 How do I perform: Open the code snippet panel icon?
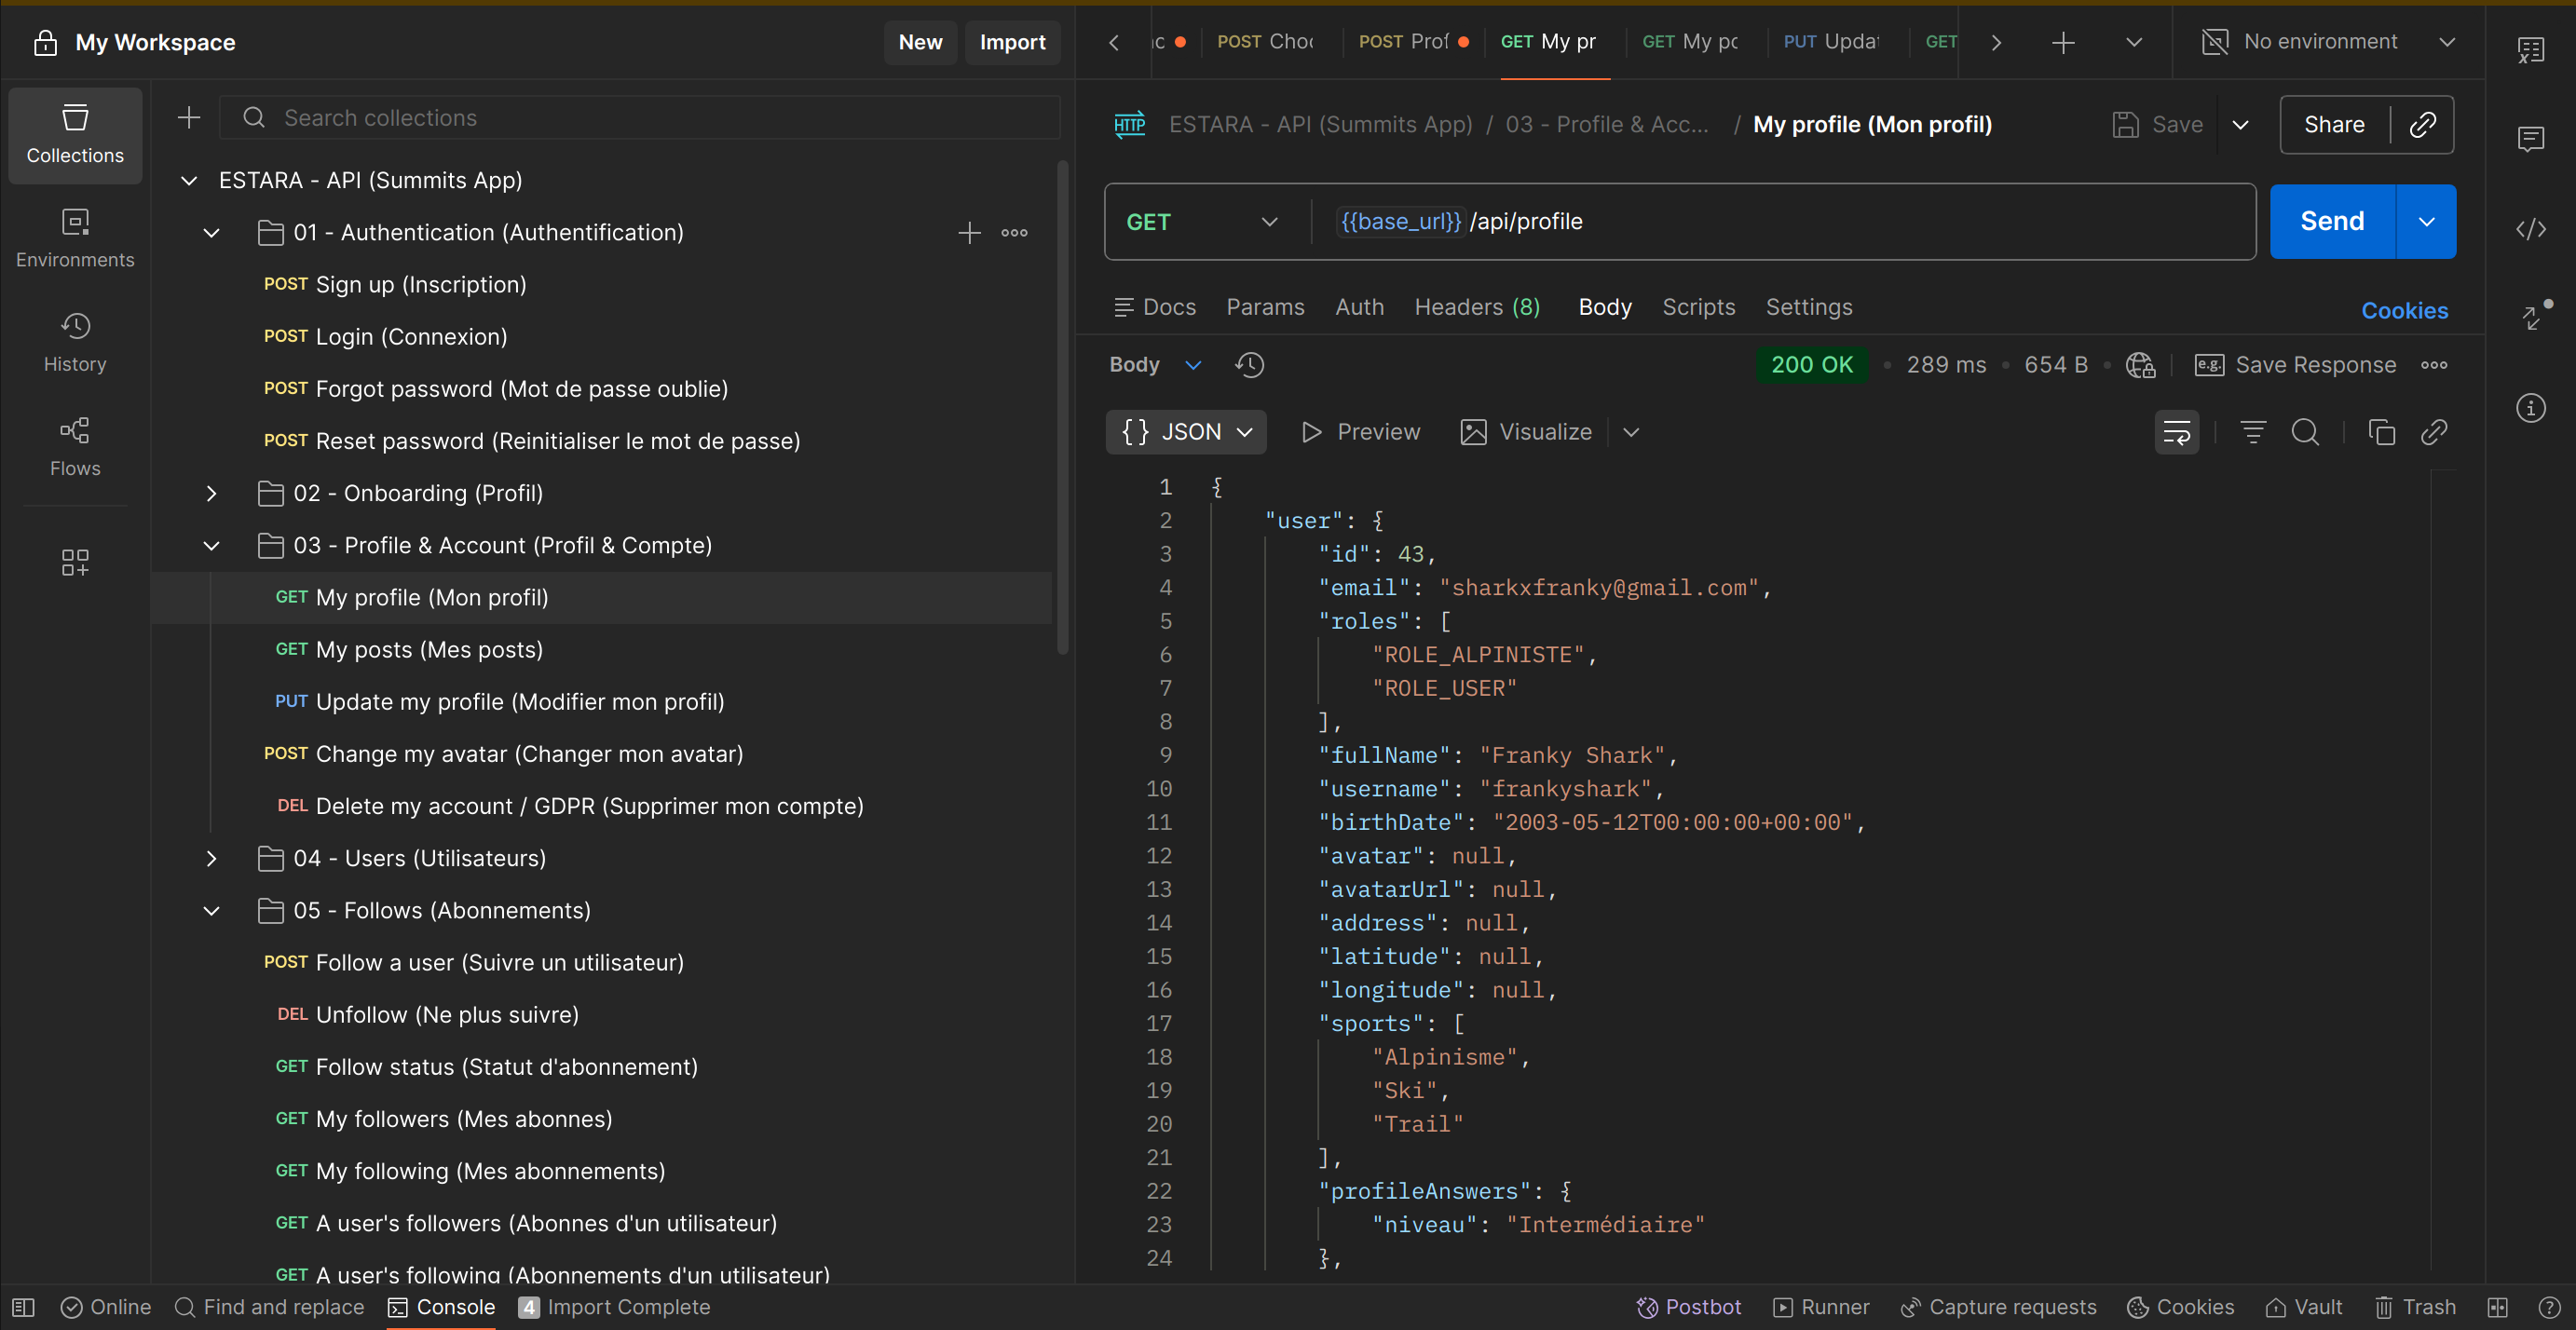(x=2531, y=229)
